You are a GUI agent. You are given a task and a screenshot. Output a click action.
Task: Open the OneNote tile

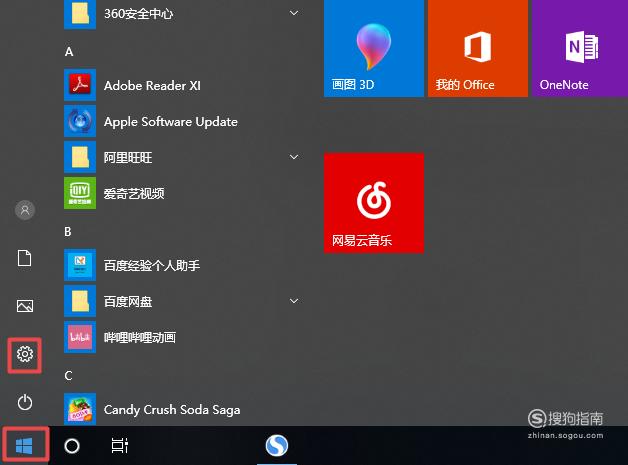pos(580,48)
